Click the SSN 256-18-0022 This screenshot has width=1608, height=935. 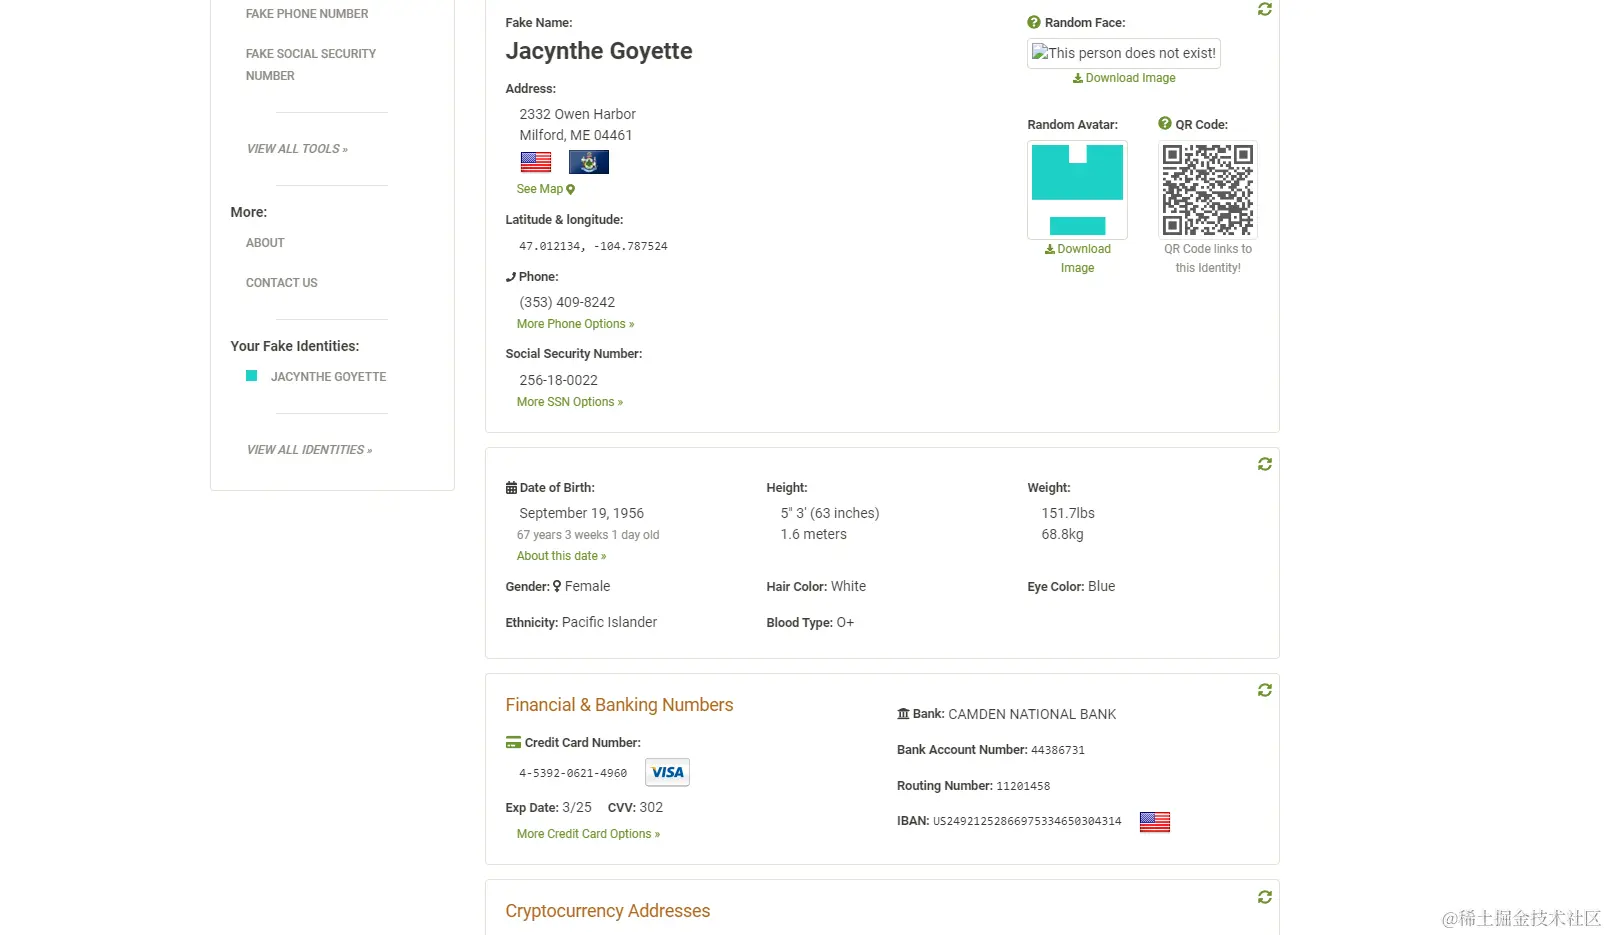pyautogui.click(x=558, y=380)
